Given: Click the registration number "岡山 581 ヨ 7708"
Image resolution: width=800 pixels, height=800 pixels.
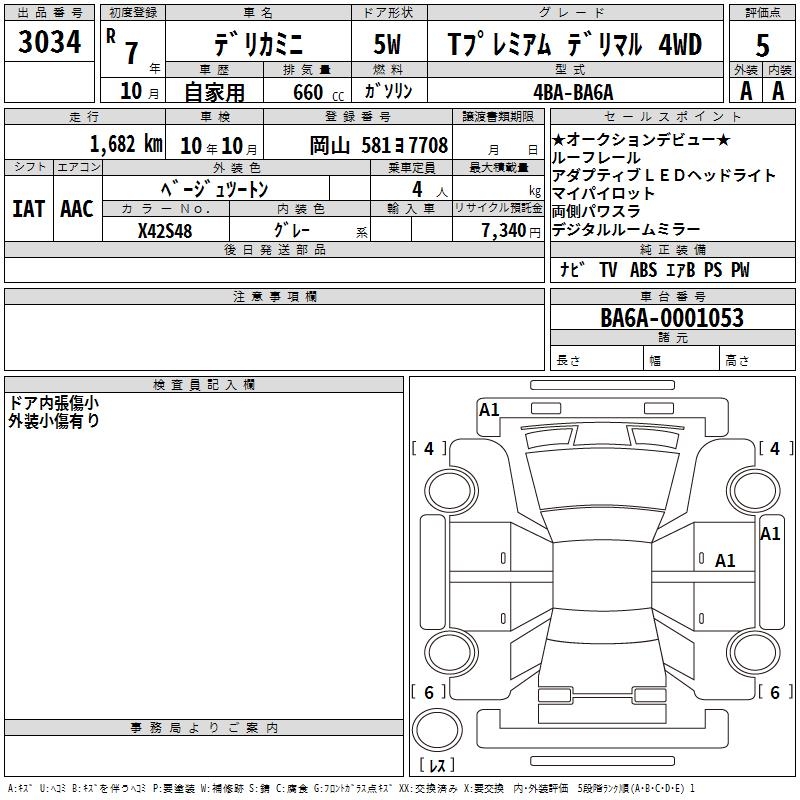Looking at the screenshot, I should pos(379,145).
